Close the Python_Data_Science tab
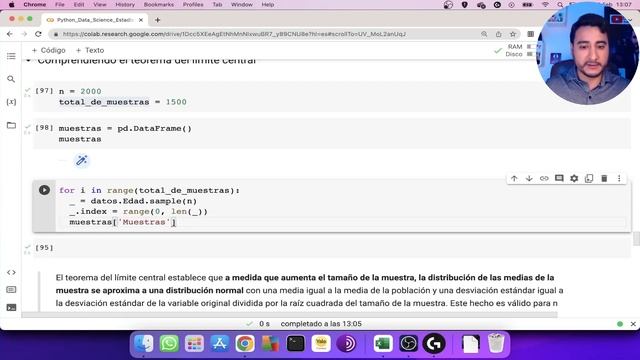Viewport: 640px width, 360px height. (x=141, y=20)
